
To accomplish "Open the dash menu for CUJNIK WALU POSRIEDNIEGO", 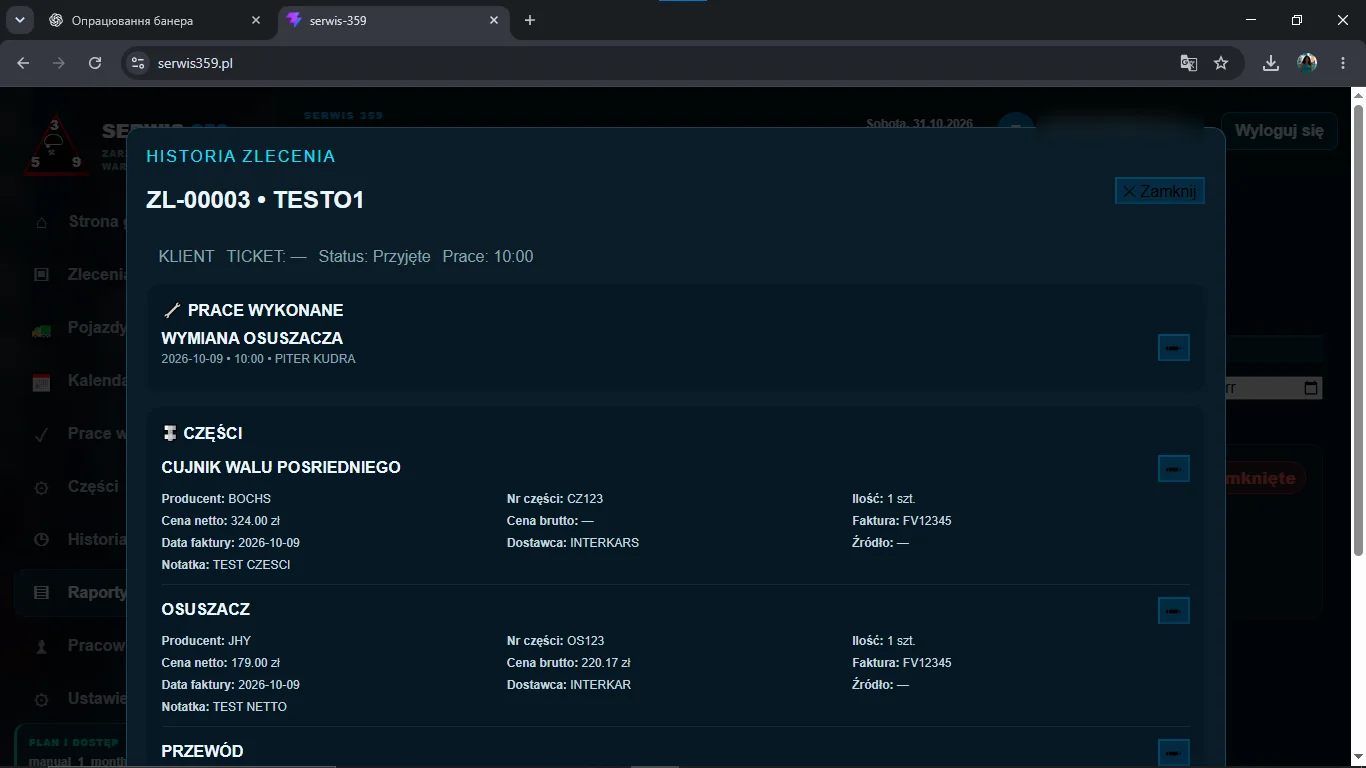I will click(1173, 468).
